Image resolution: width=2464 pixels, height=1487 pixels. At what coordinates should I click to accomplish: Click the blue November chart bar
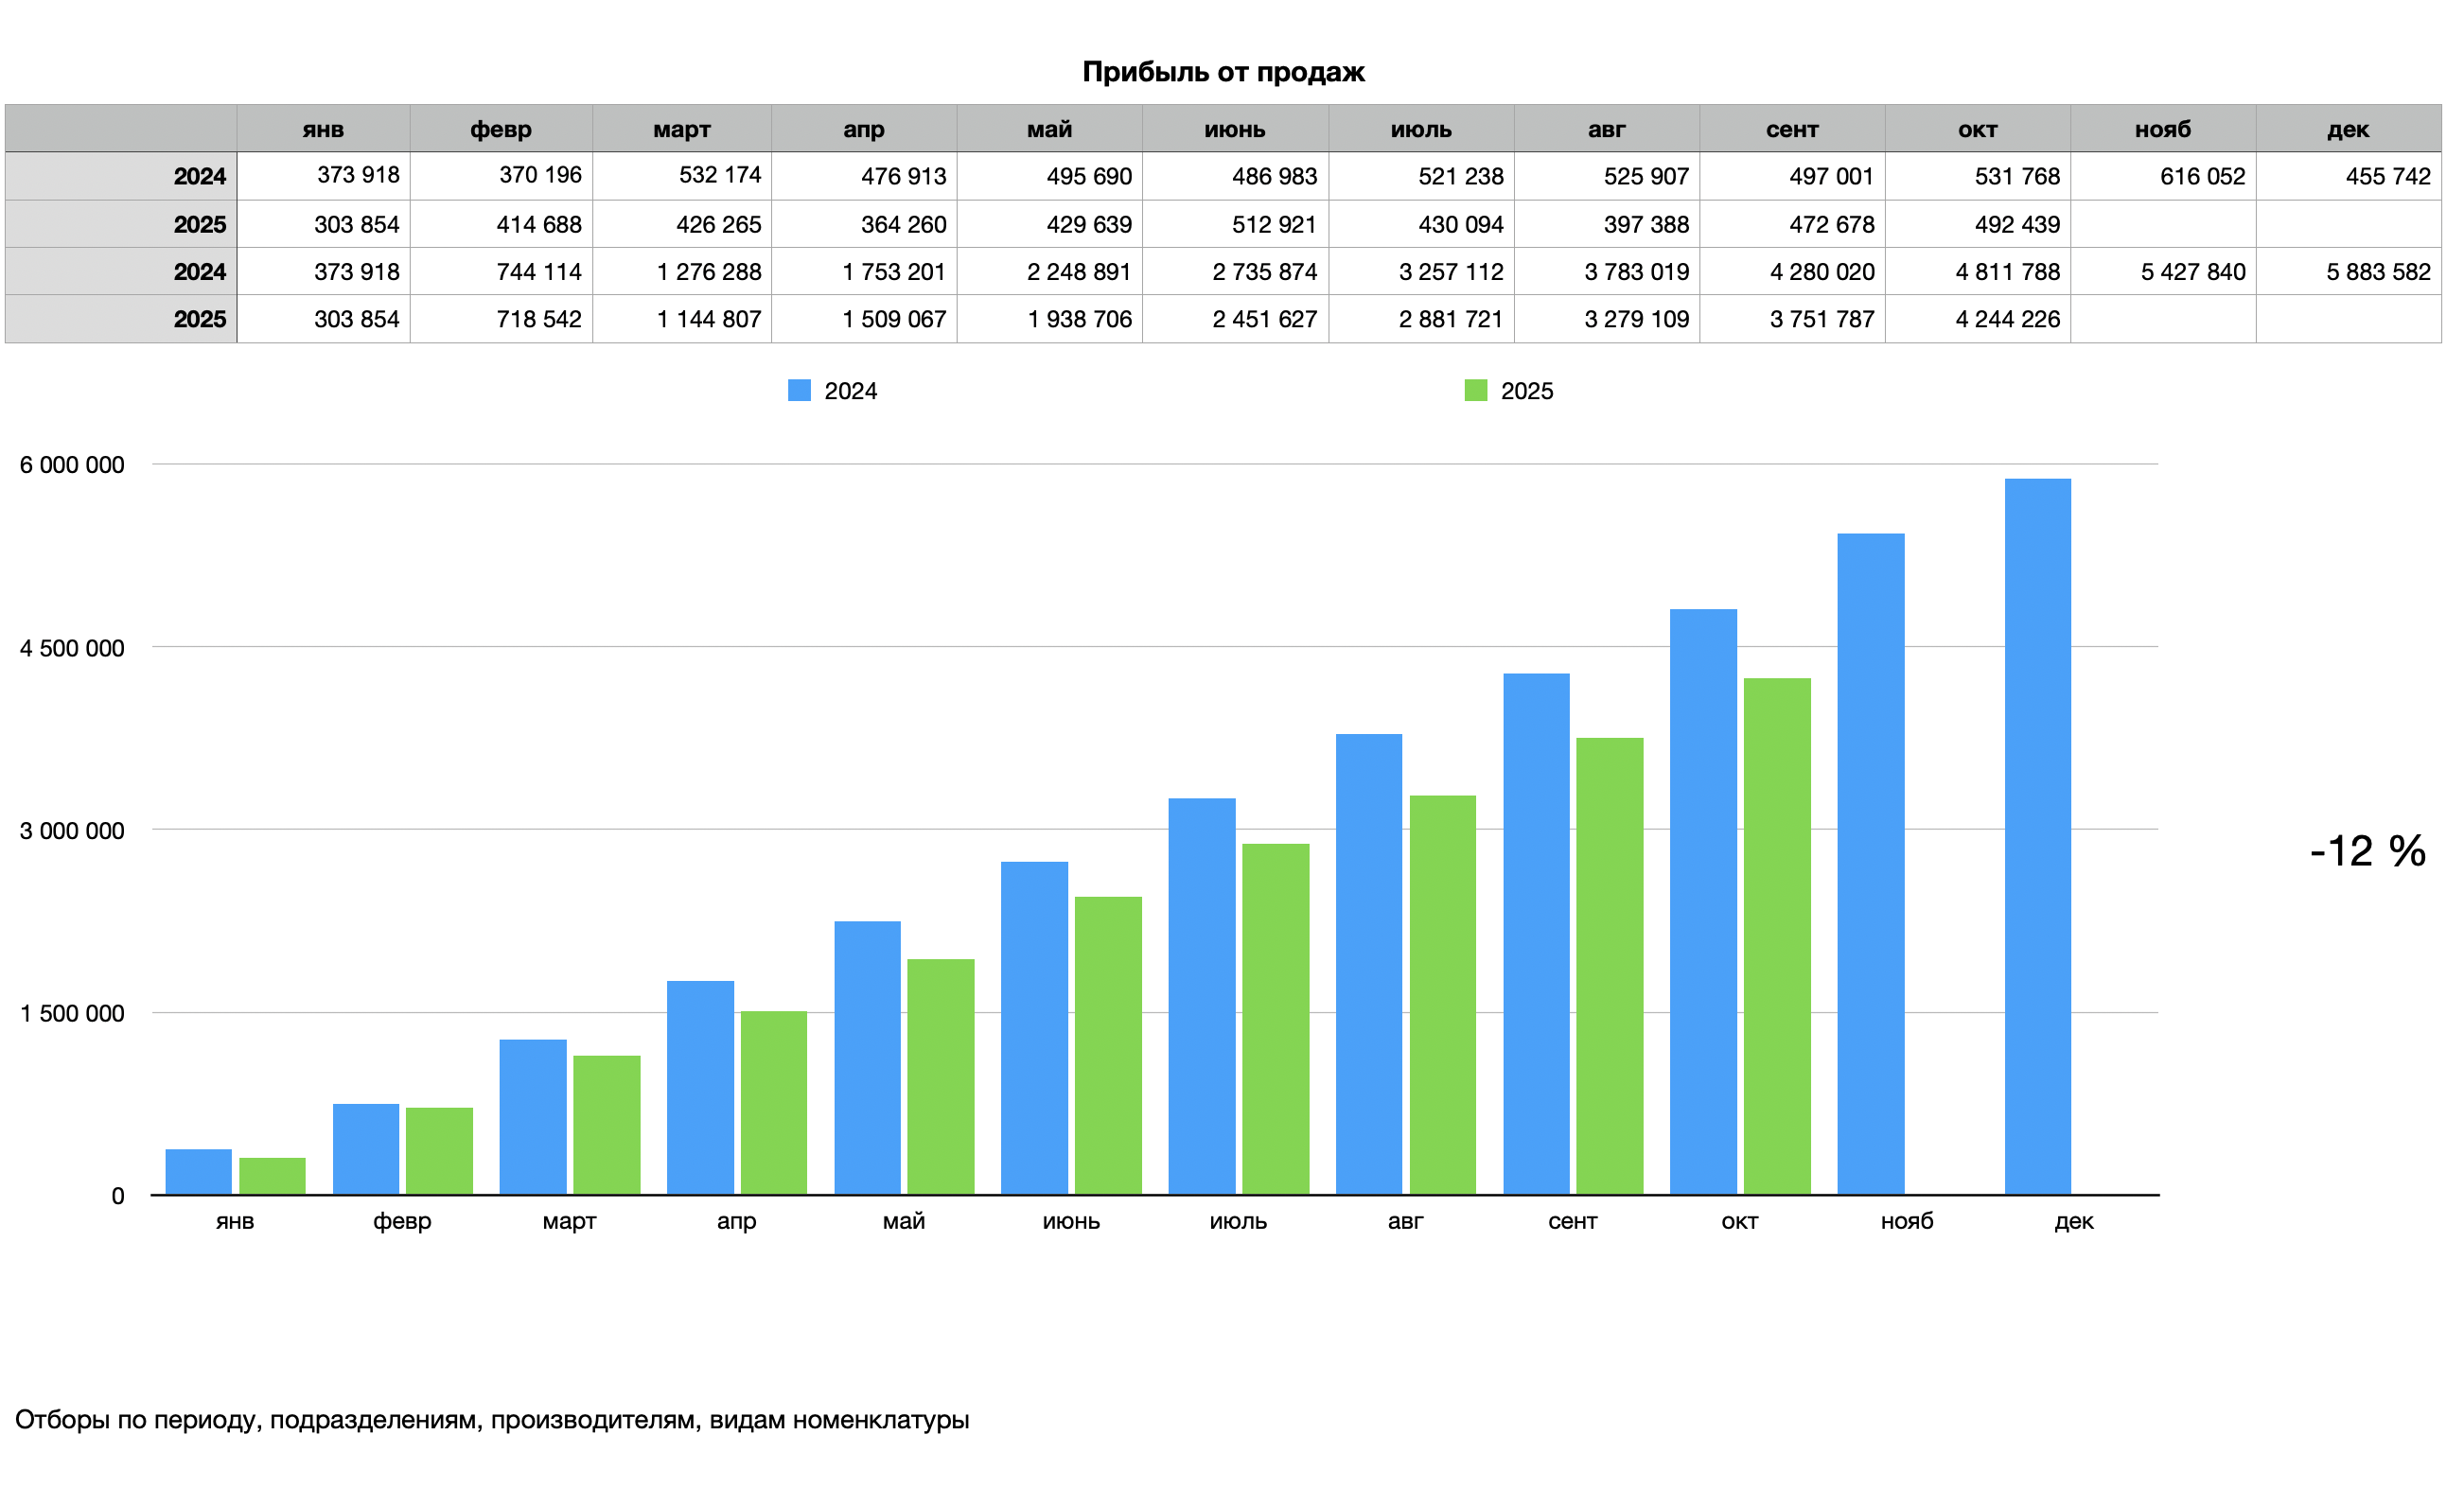click(x=1870, y=863)
